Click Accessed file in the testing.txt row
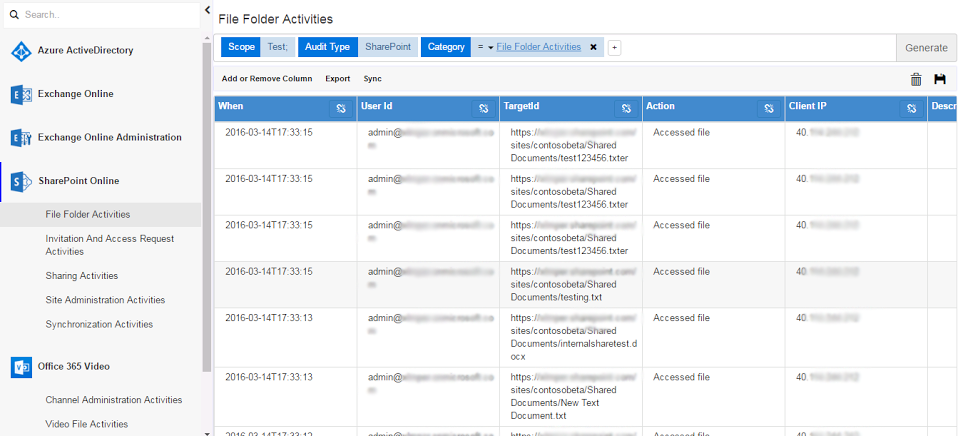Viewport: 958px width, 436px height. (681, 272)
